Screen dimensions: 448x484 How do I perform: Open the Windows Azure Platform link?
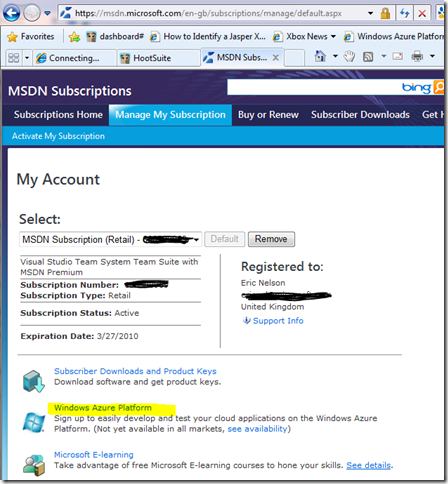click(x=103, y=408)
